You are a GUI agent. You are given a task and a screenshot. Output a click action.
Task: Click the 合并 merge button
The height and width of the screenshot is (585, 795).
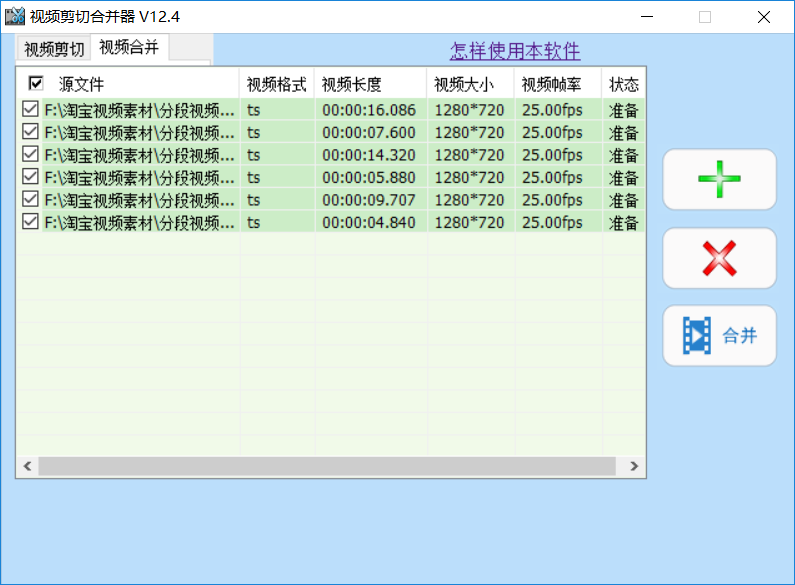tap(719, 336)
